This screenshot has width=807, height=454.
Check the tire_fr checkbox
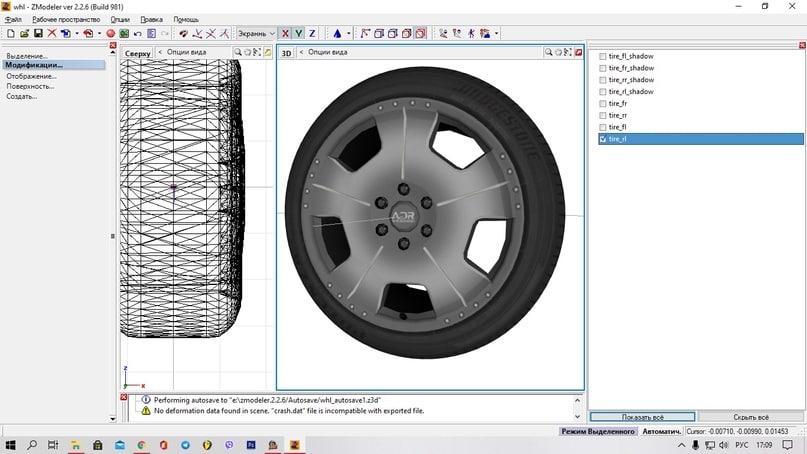pyautogui.click(x=603, y=103)
